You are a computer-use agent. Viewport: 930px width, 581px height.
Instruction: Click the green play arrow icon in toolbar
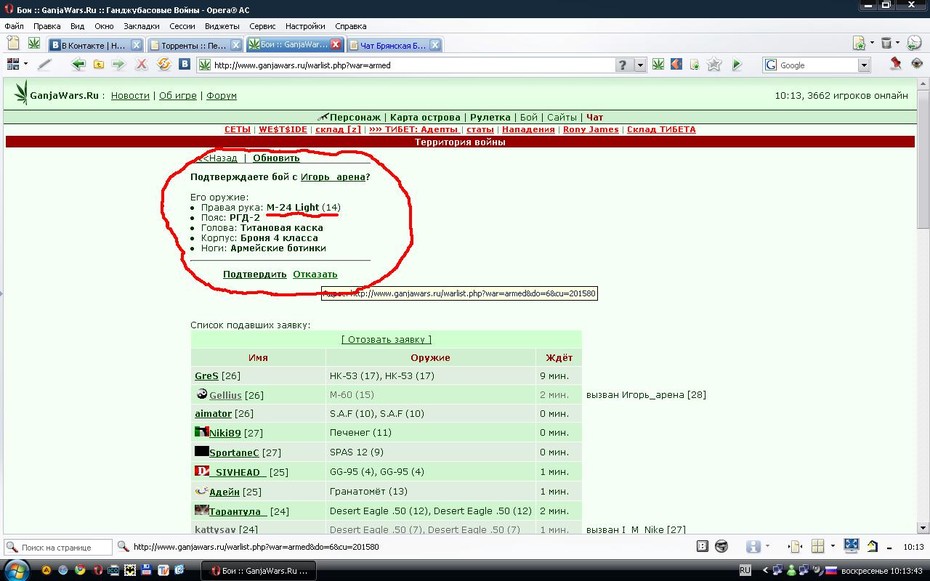737,64
